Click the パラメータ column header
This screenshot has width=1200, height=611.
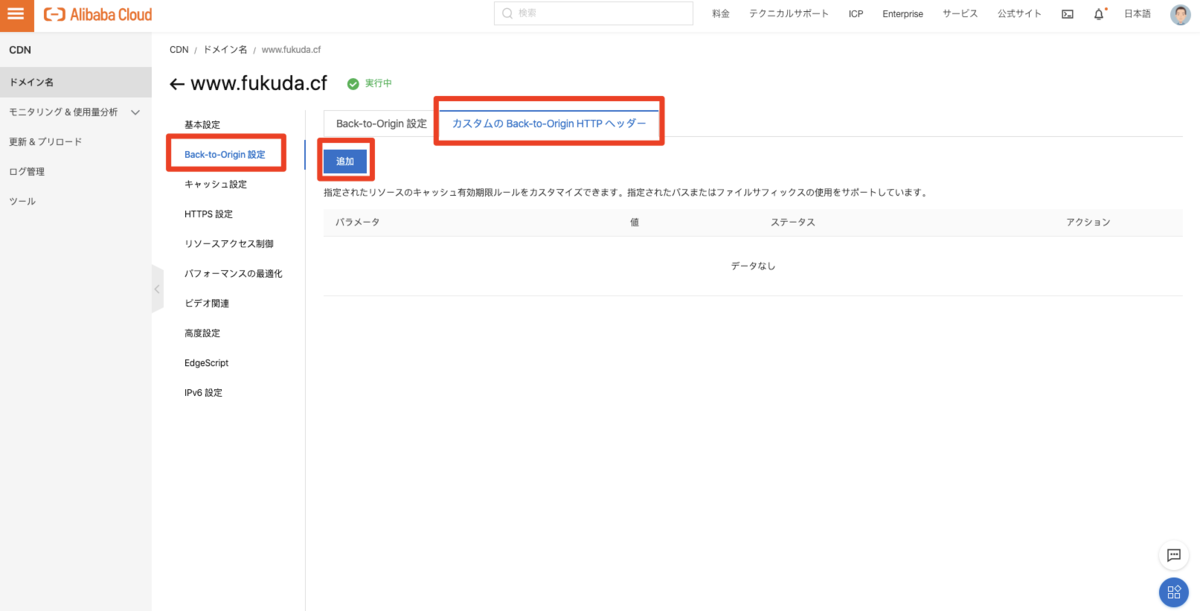(x=358, y=222)
